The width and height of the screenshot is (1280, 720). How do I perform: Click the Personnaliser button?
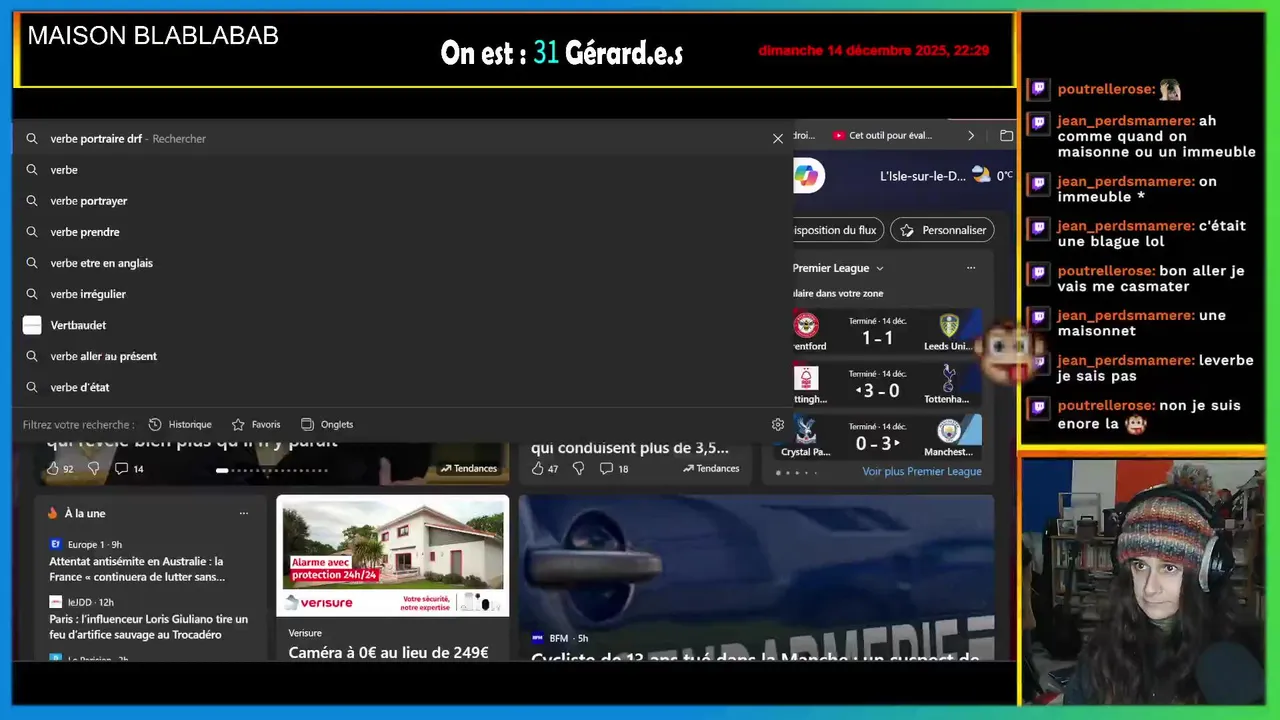tap(942, 230)
